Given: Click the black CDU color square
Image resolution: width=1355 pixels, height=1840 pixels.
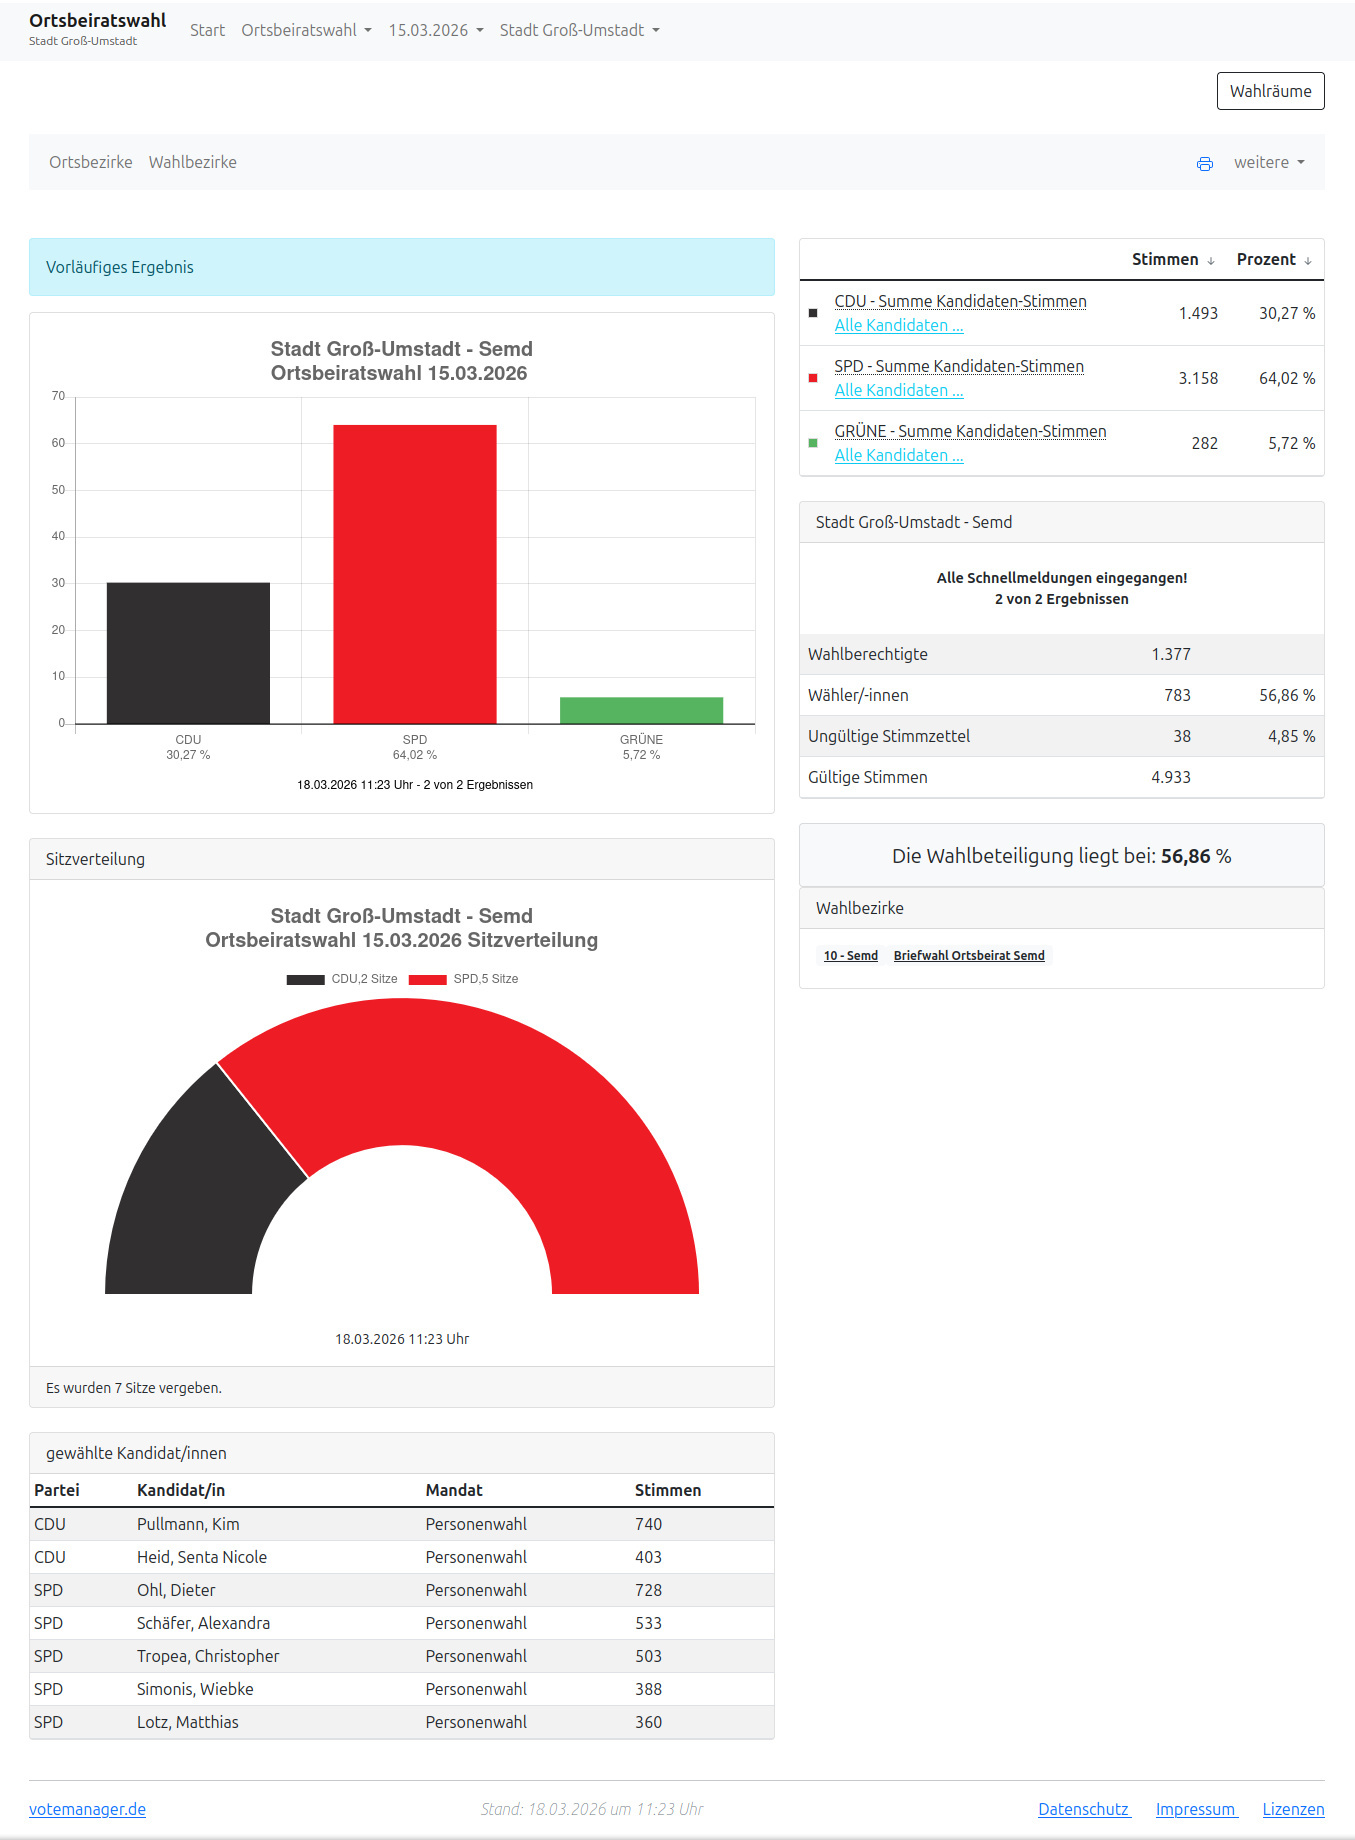Looking at the screenshot, I should click(813, 314).
